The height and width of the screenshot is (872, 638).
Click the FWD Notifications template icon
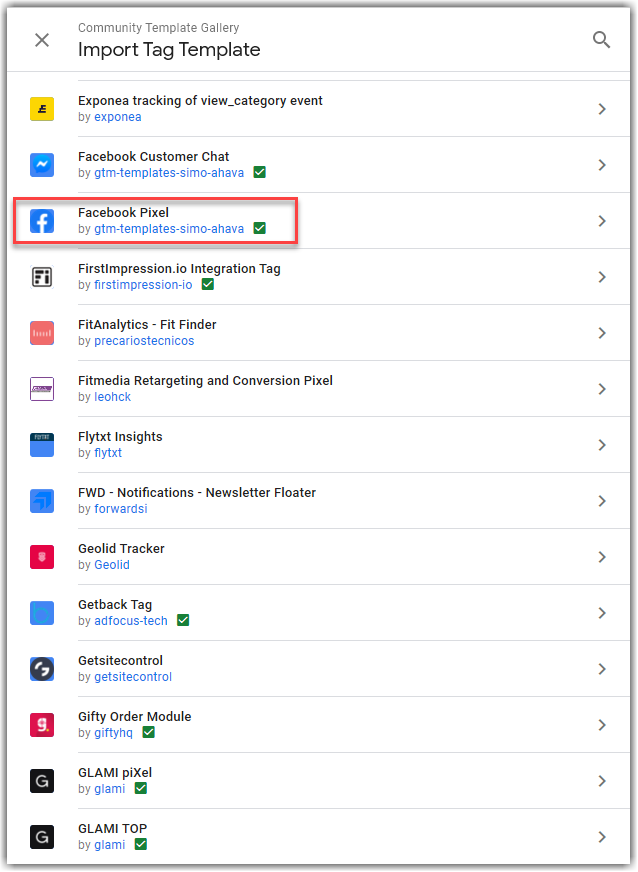[x=42, y=501]
